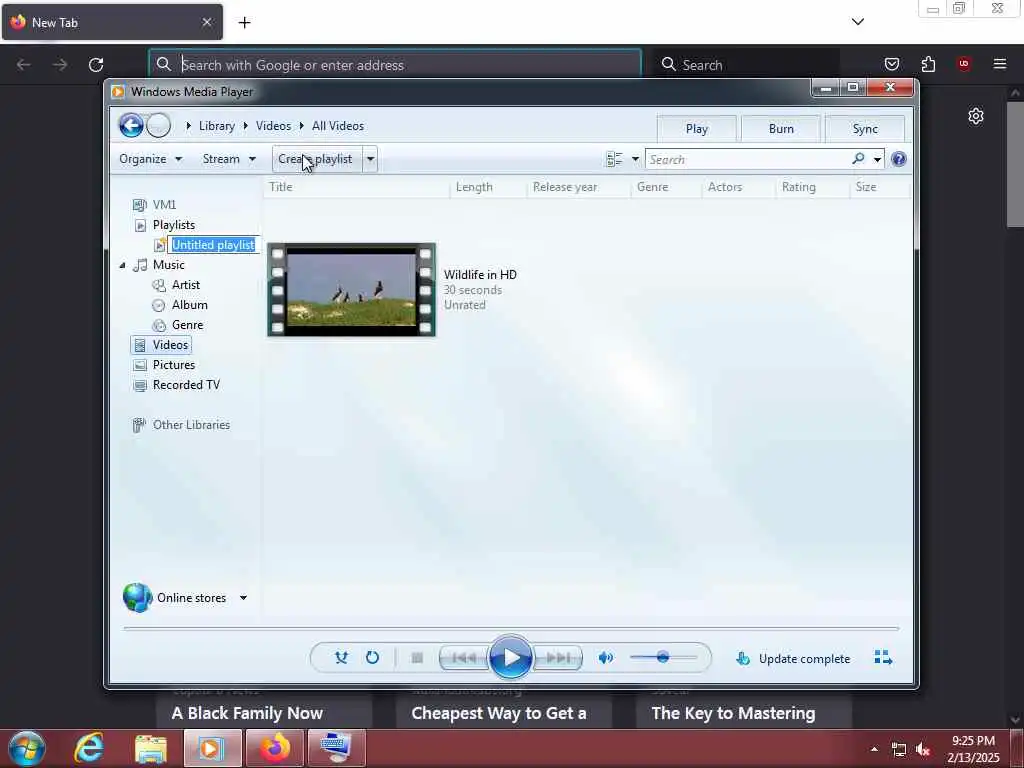Open the Firefox application menu
The width and height of the screenshot is (1024, 768).
click(x=999, y=64)
